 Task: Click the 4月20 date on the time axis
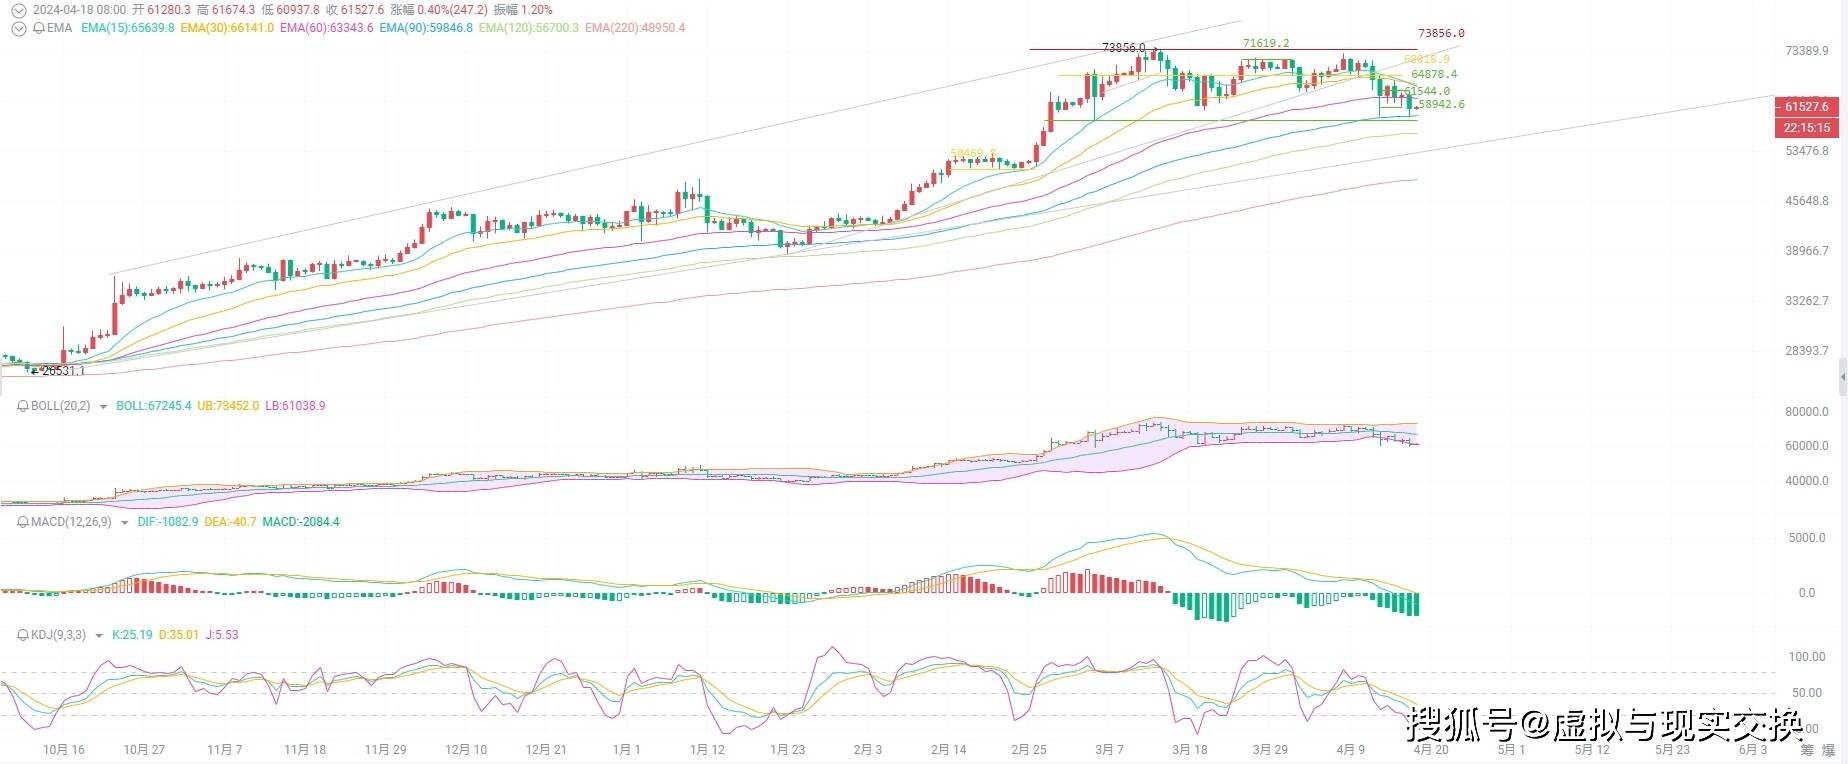pyautogui.click(x=1430, y=750)
